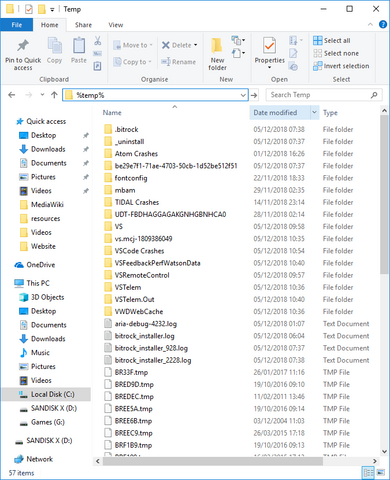Click the Help question mark icon
The height and width of the screenshot is (480, 390).
tap(383, 25)
